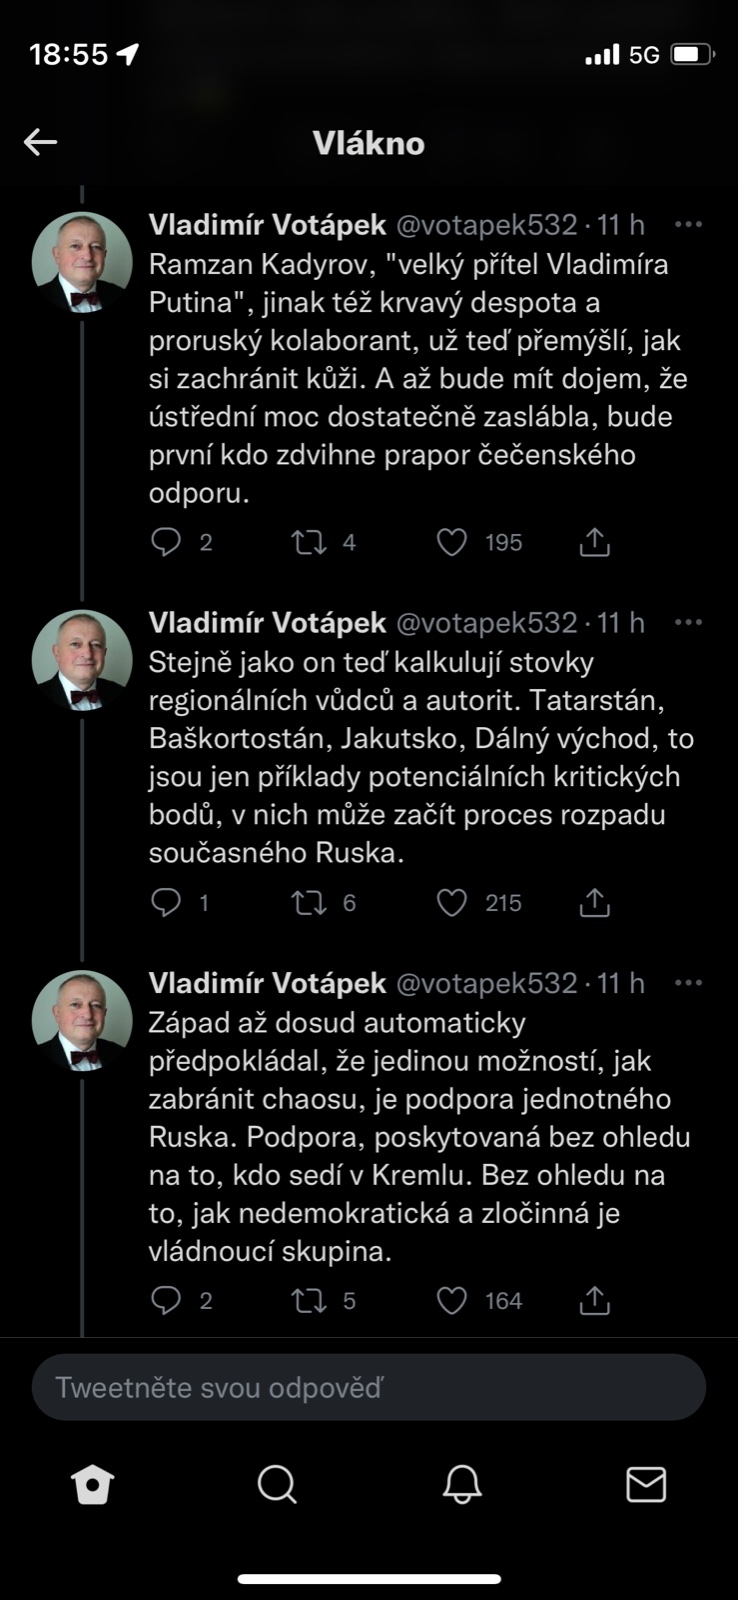Image resolution: width=738 pixels, height=1600 pixels.
Task: Open Vladimír Votápek name in third tweet
Action: tap(267, 983)
